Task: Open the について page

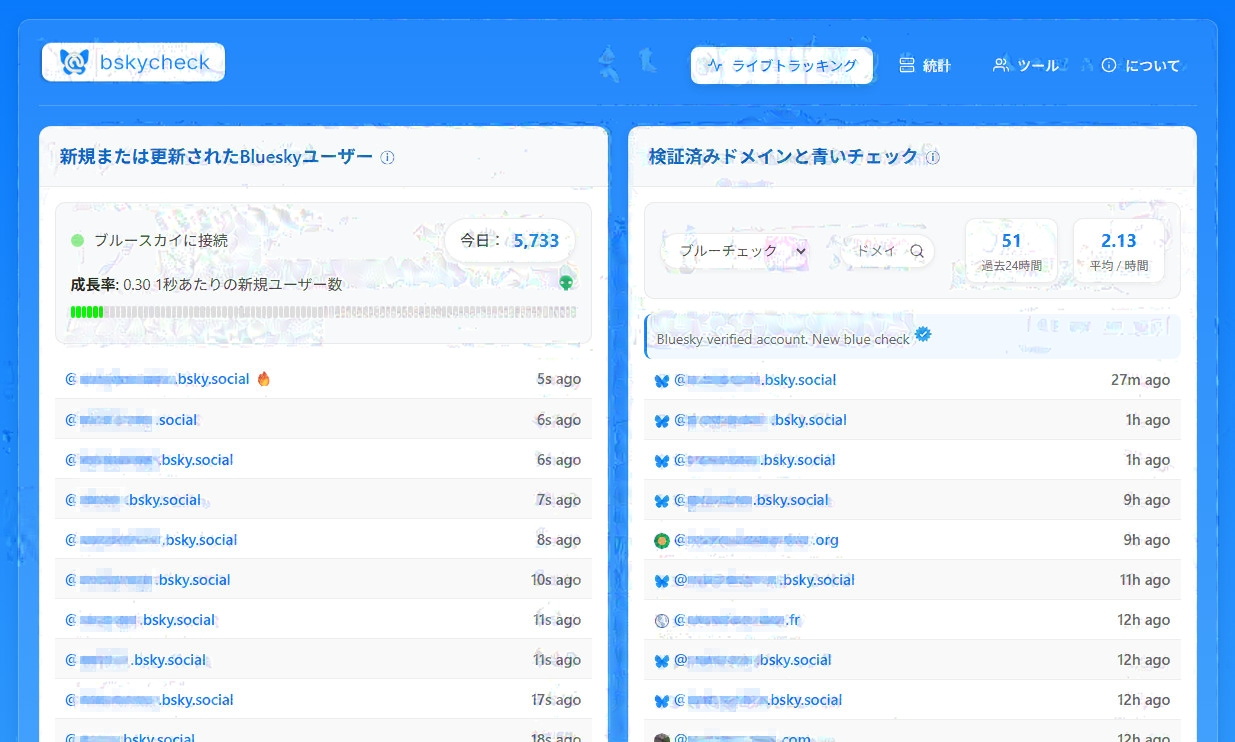Action: click(x=1140, y=66)
